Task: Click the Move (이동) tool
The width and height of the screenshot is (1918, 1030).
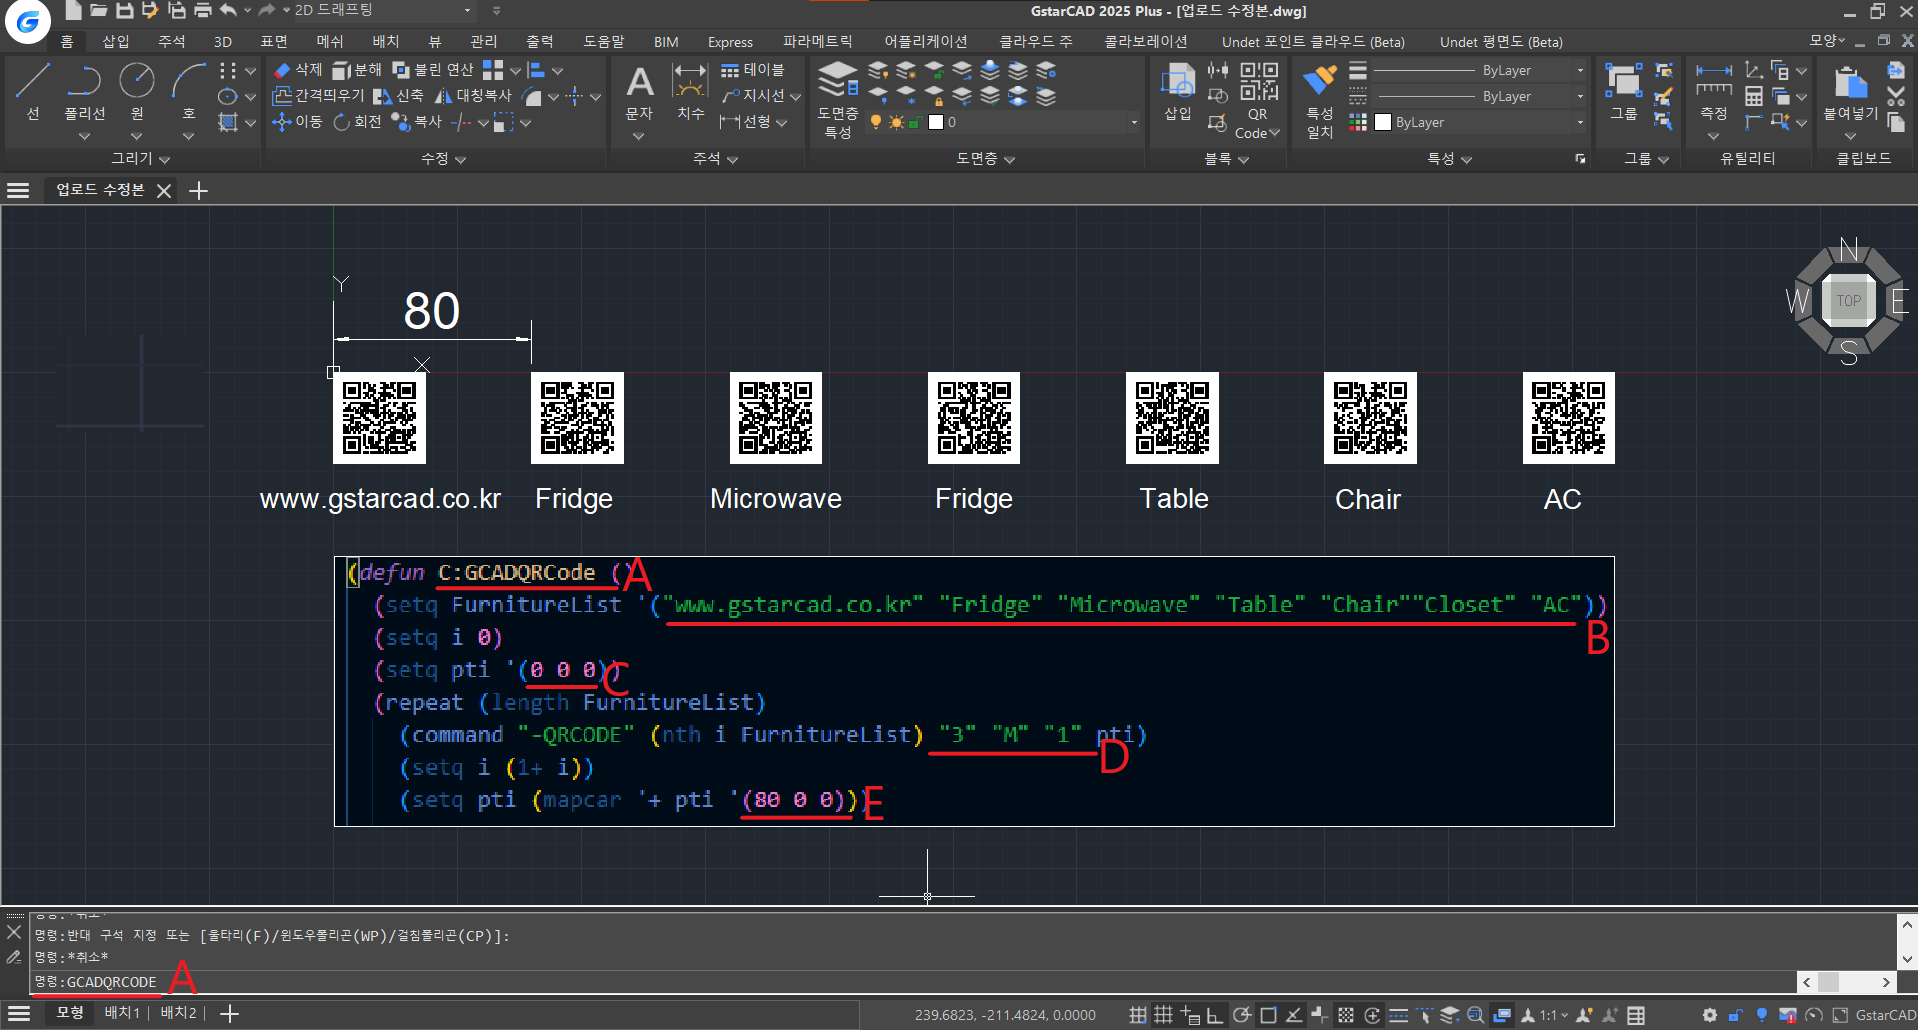Action: [x=298, y=121]
